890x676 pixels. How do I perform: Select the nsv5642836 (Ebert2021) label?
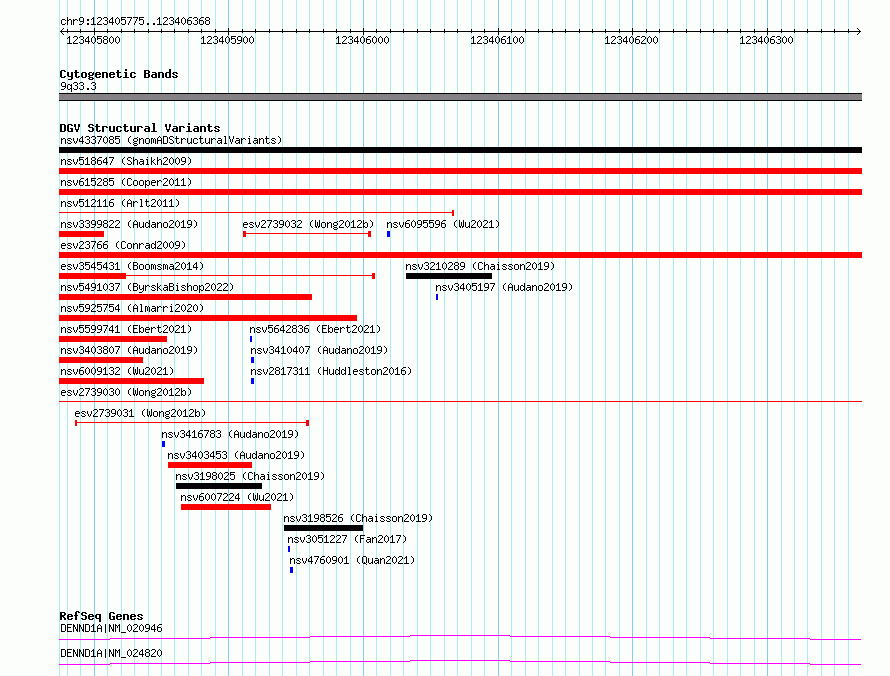315,329
